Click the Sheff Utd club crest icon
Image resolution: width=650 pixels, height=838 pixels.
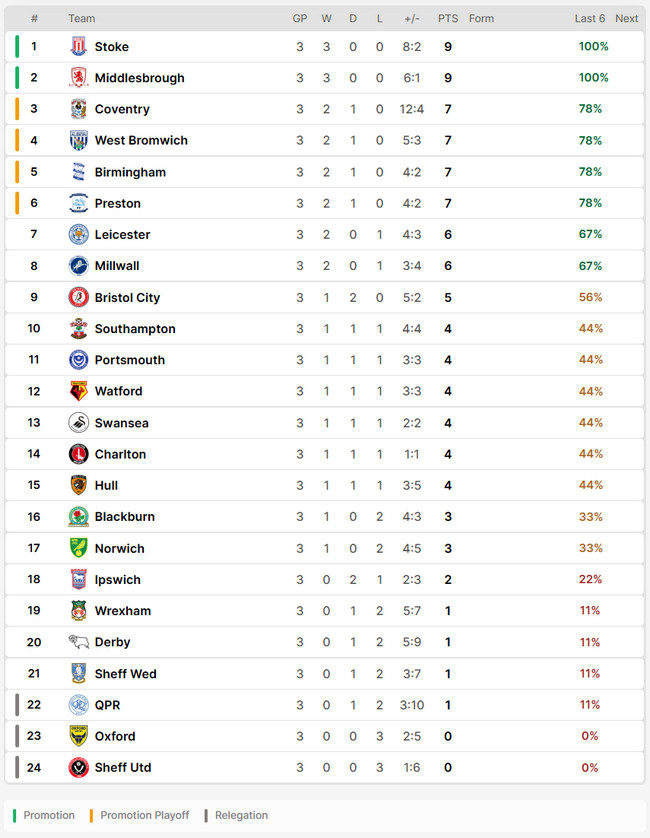point(78,767)
